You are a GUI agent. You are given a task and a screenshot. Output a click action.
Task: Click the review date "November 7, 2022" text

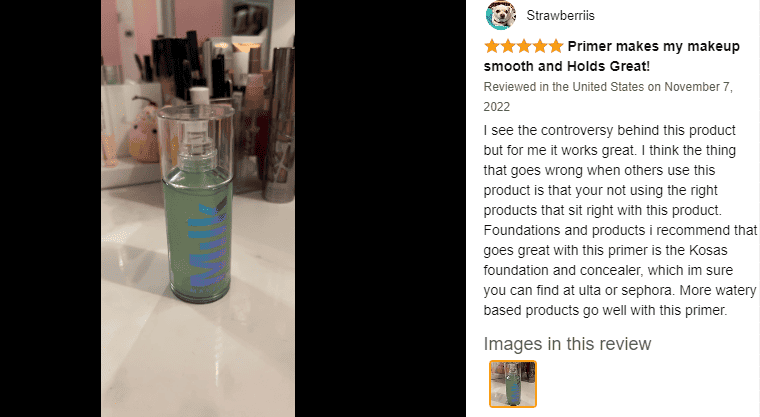coord(608,96)
